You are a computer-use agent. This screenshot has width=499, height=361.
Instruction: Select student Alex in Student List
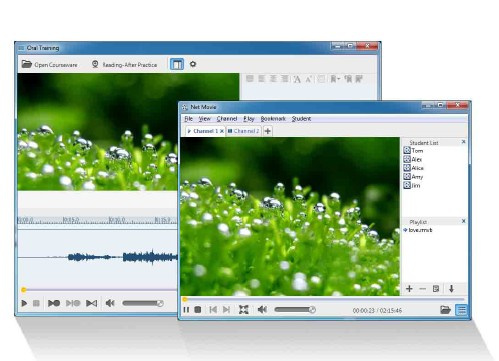[413, 159]
